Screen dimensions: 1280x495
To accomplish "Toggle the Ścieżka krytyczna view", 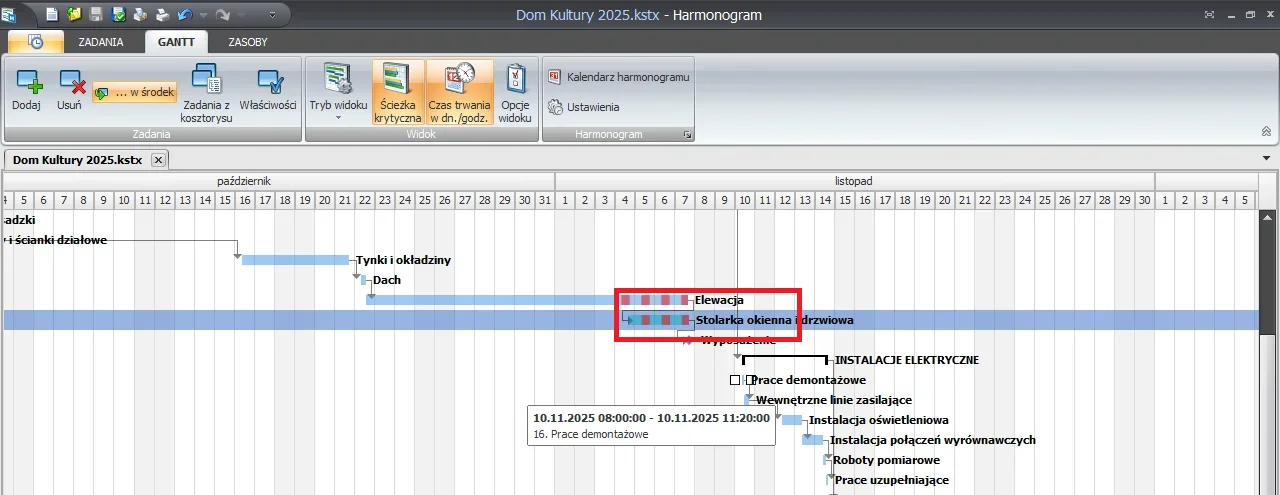I will [399, 92].
